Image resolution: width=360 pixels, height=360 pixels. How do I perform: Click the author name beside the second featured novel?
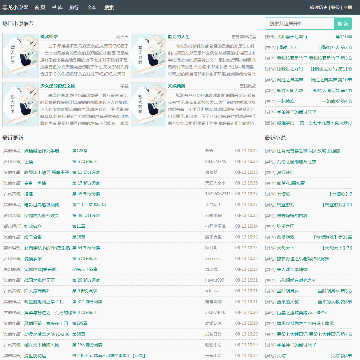(x=244, y=36)
